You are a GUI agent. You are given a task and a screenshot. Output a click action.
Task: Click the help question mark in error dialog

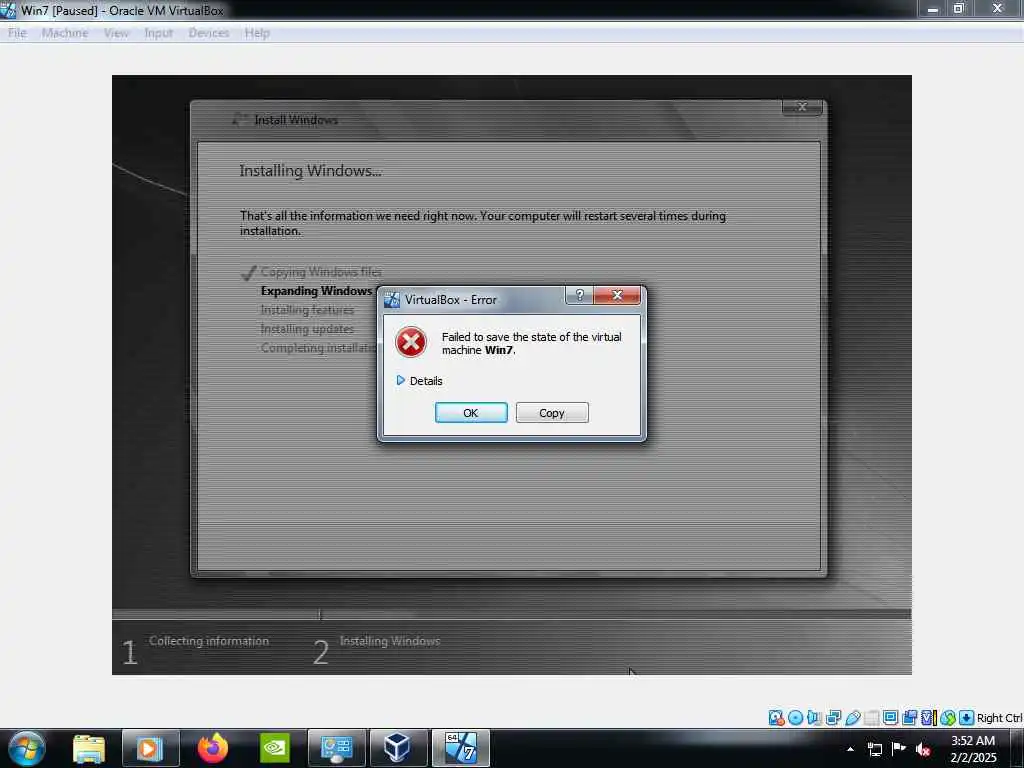click(x=579, y=295)
